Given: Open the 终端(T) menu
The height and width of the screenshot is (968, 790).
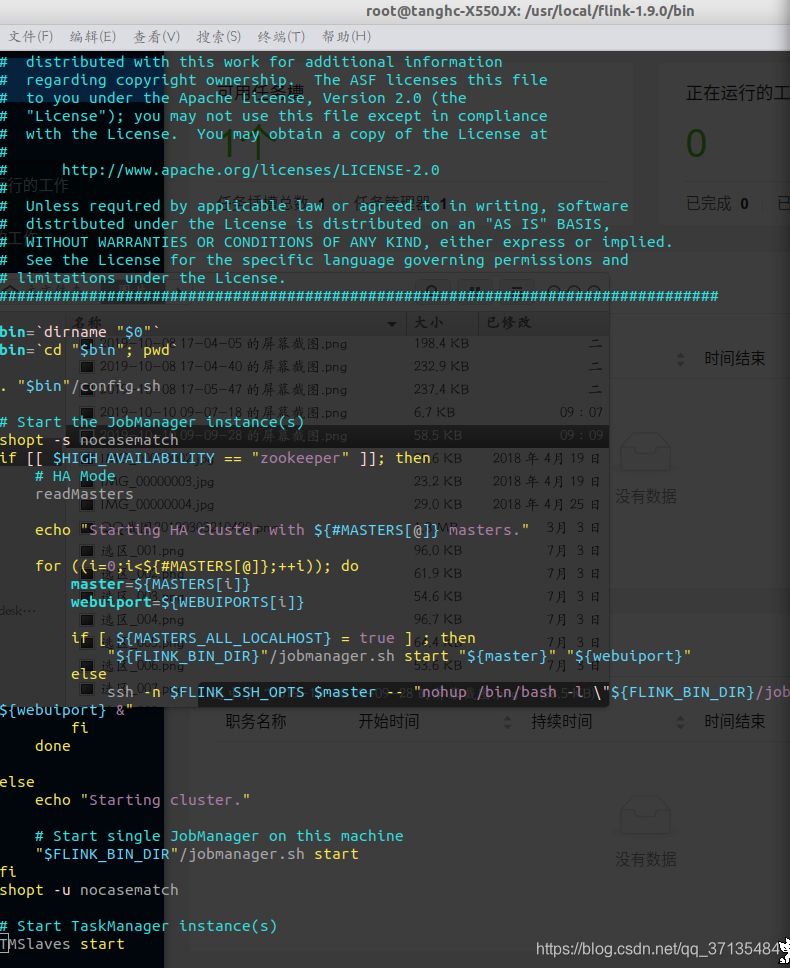Looking at the screenshot, I should pyautogui.click(x=281, y=36).
